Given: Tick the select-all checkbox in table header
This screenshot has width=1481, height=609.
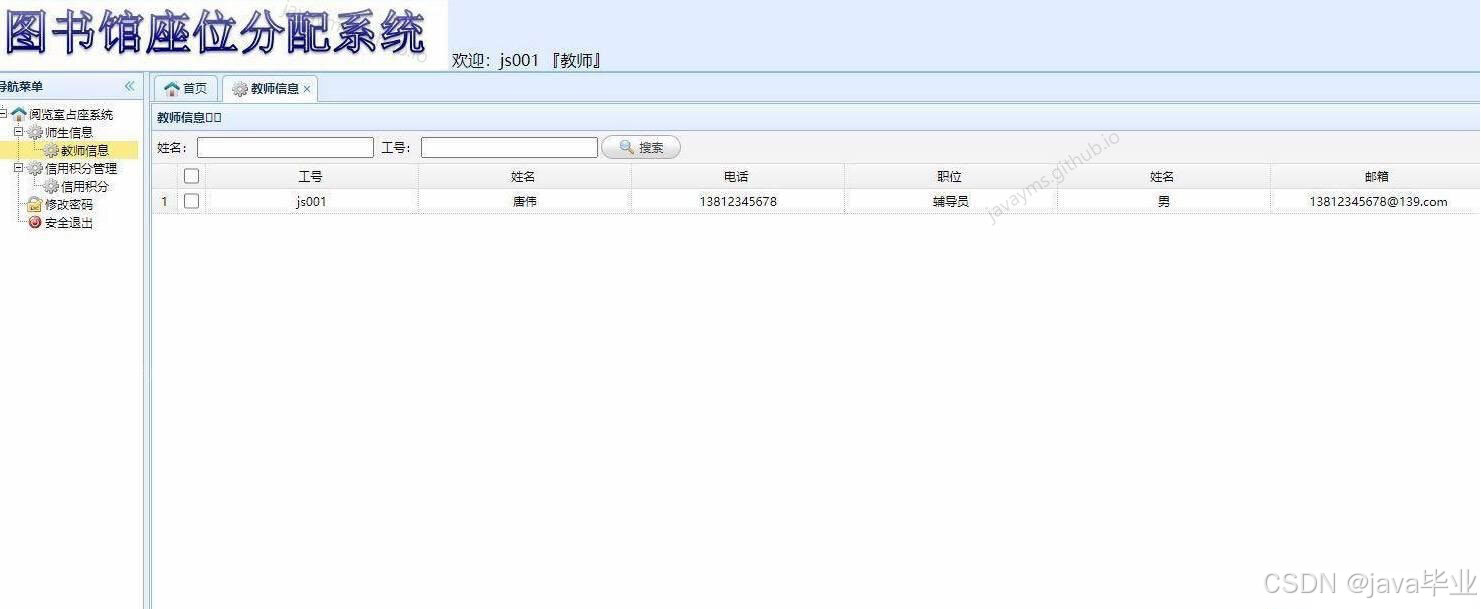Looking at the screenshot, I should pos(192,176).
